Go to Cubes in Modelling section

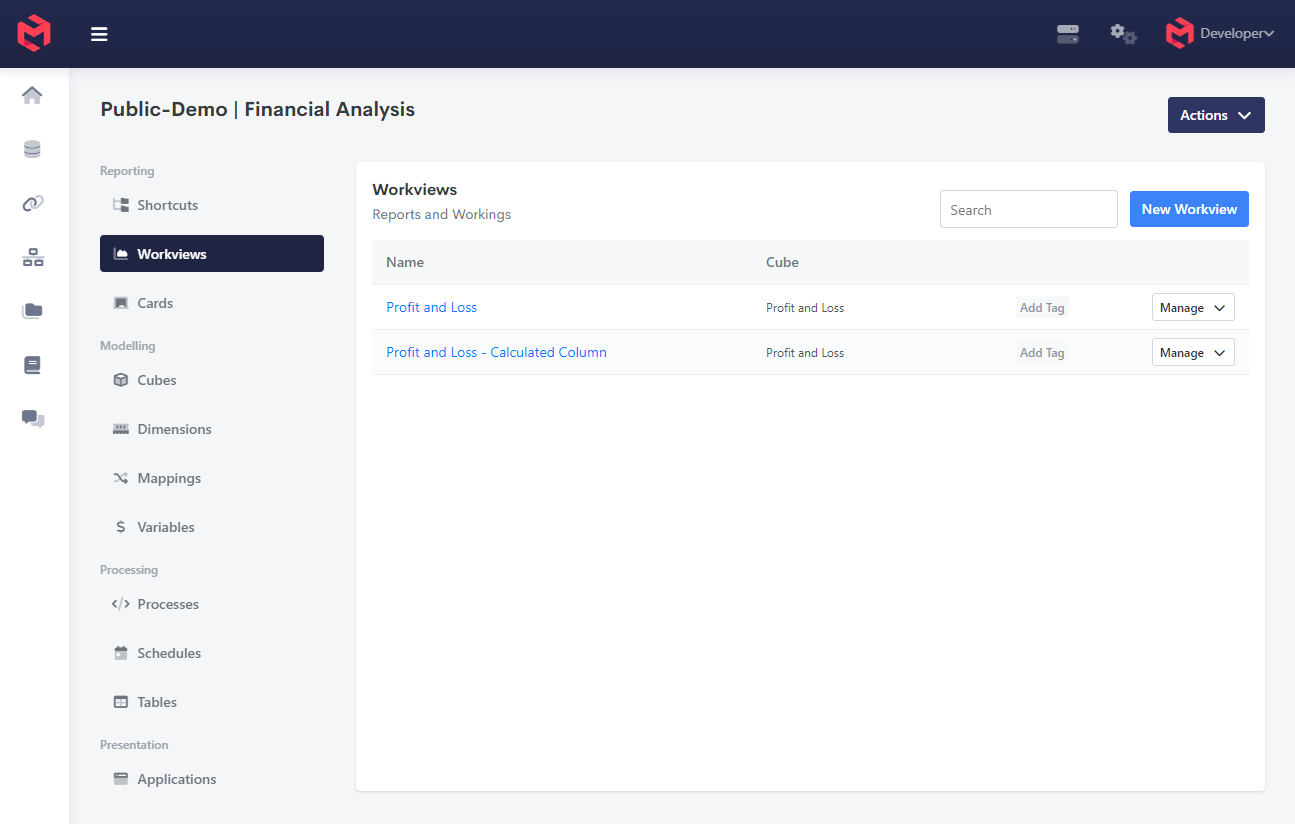pos(156,380)
